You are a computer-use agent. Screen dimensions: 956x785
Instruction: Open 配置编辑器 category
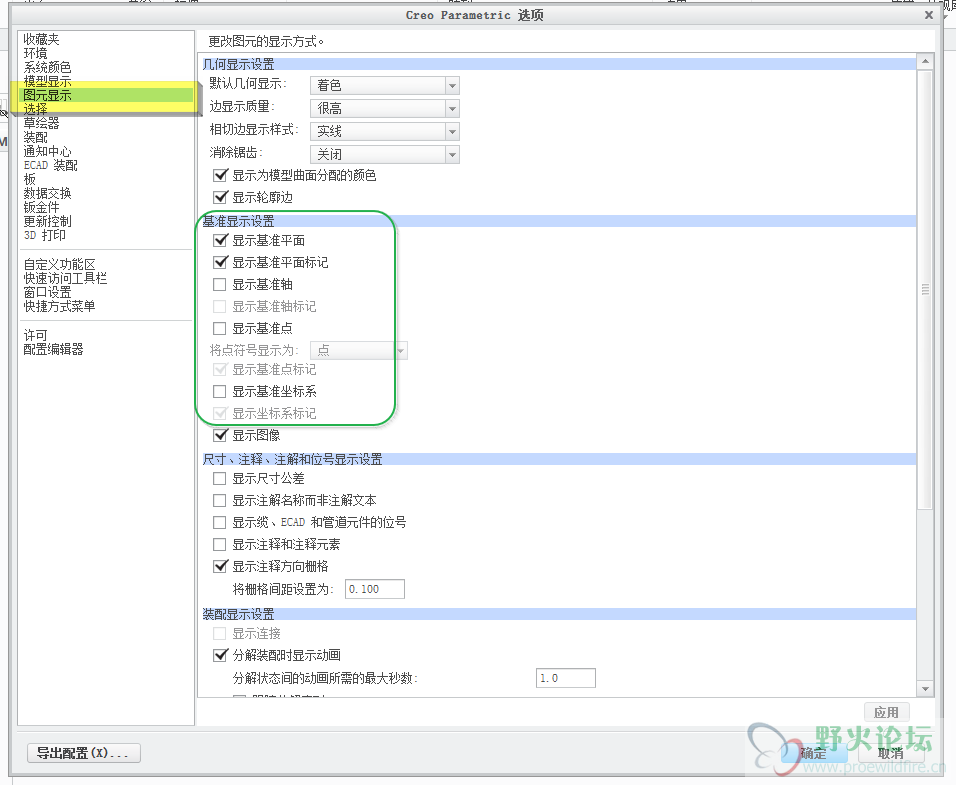tap(54, 349)
